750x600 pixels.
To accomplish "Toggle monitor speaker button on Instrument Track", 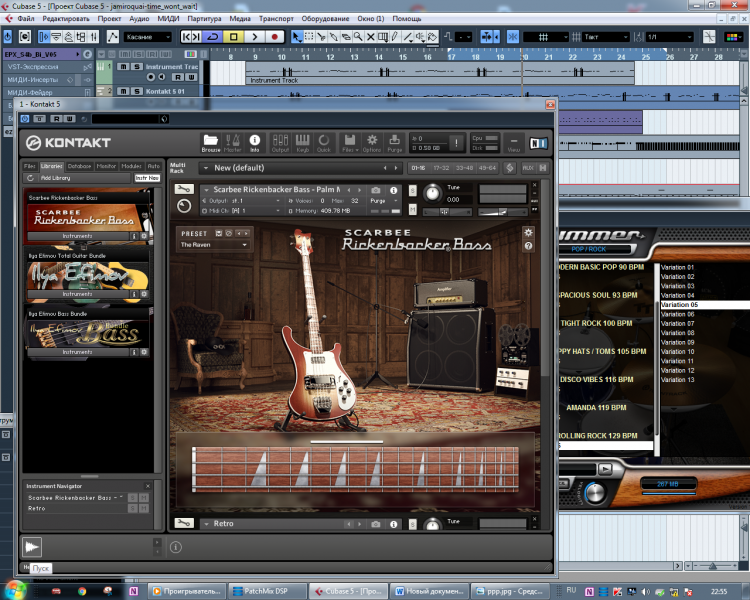I will 162,77.
